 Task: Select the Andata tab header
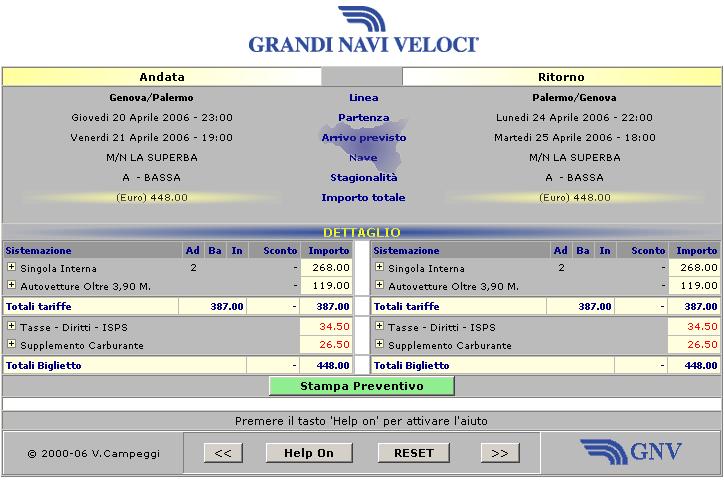[x=162, y=77]
